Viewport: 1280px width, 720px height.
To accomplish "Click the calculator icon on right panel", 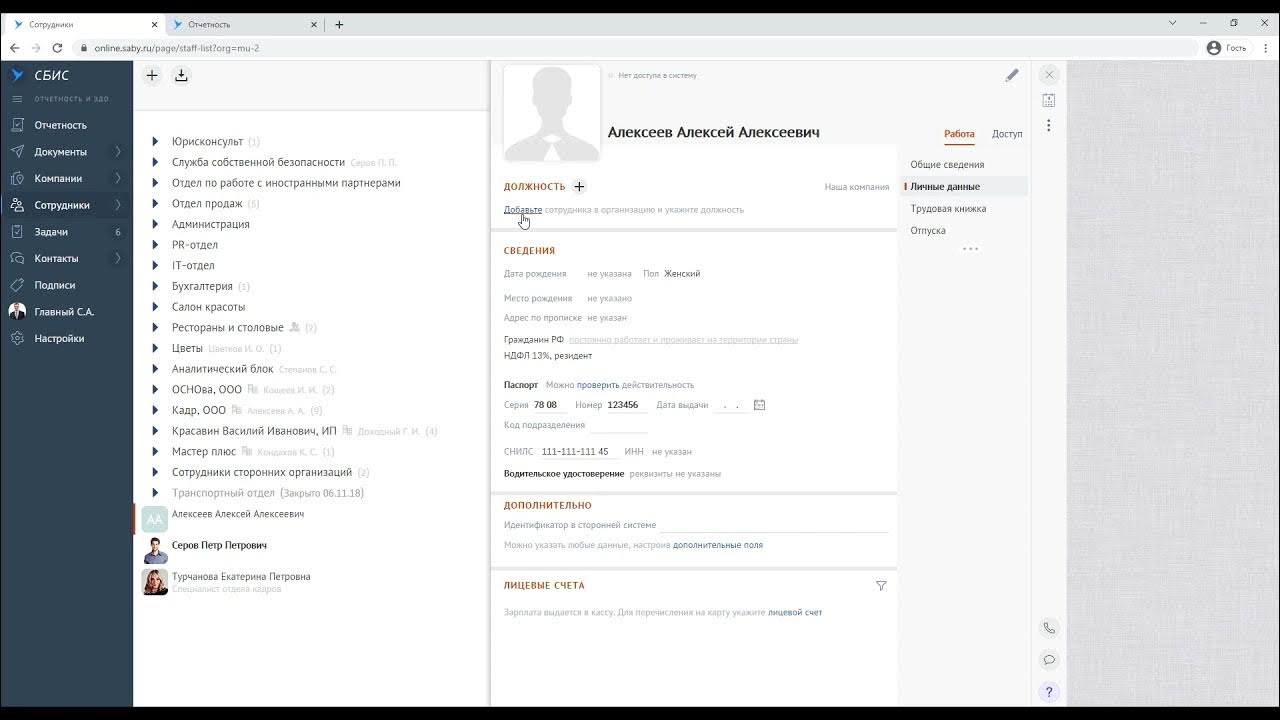I will (x=1049, y=100).
